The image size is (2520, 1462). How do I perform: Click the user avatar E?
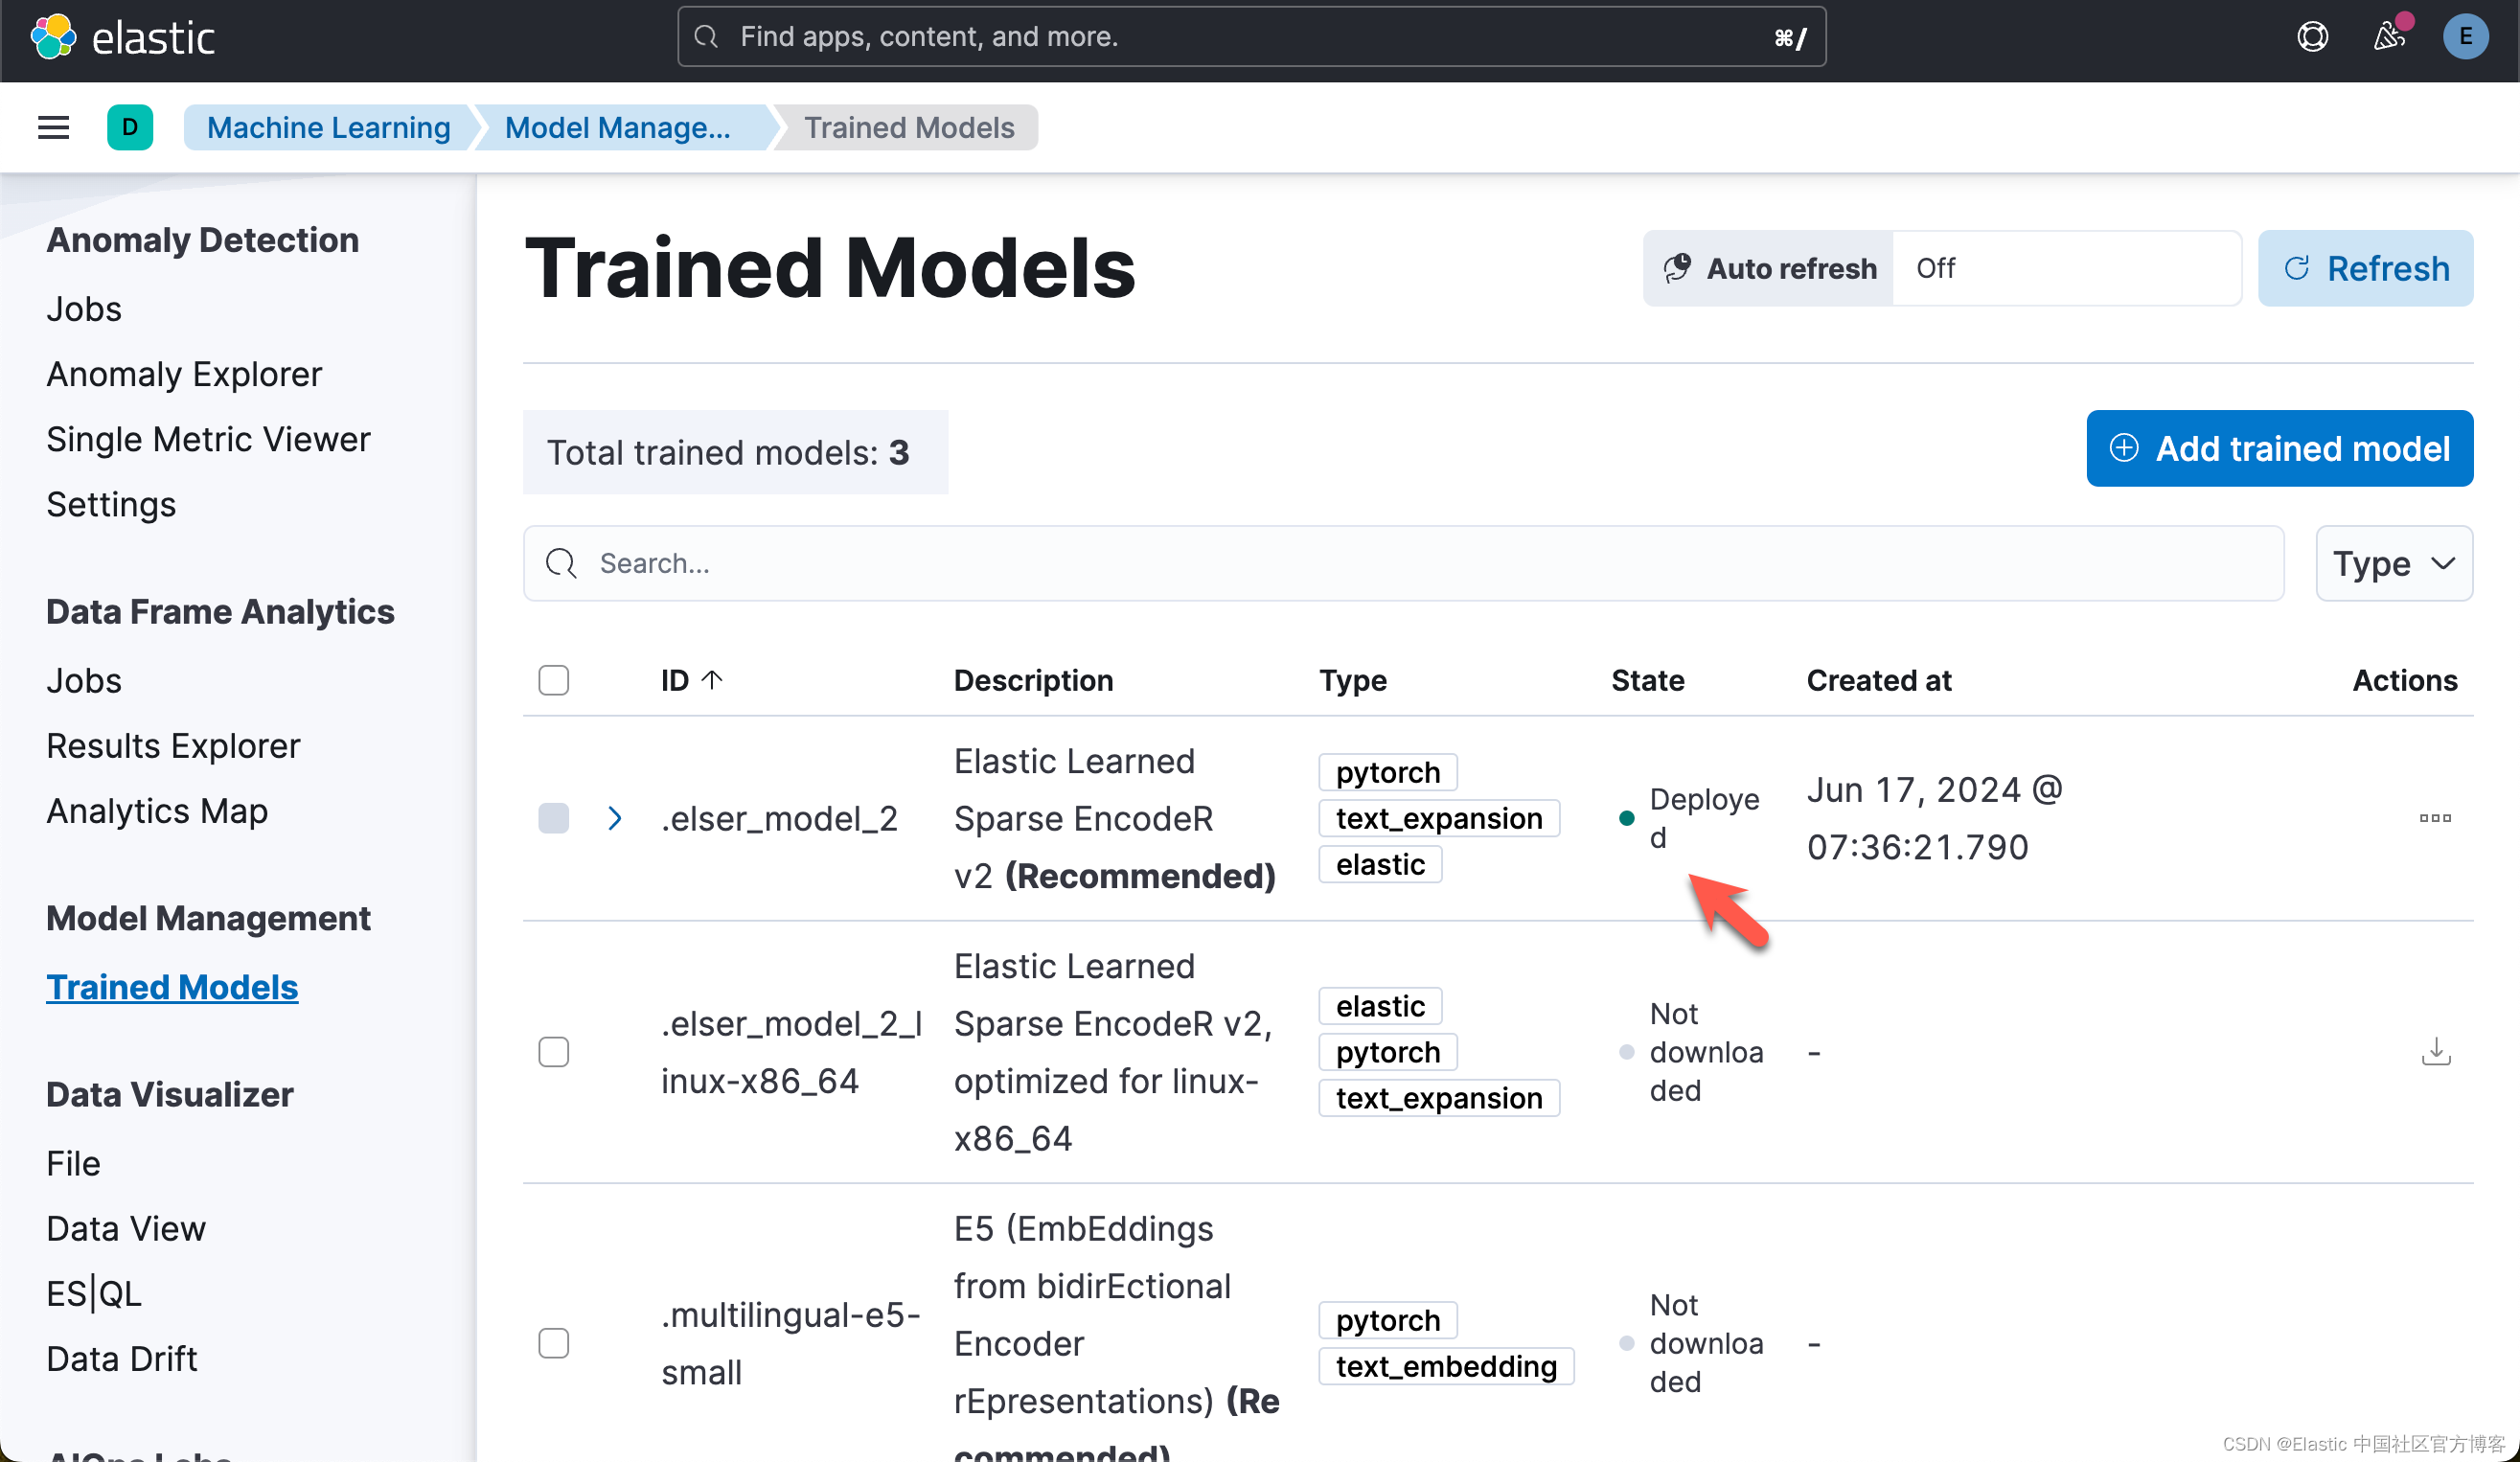point(2464,37)
